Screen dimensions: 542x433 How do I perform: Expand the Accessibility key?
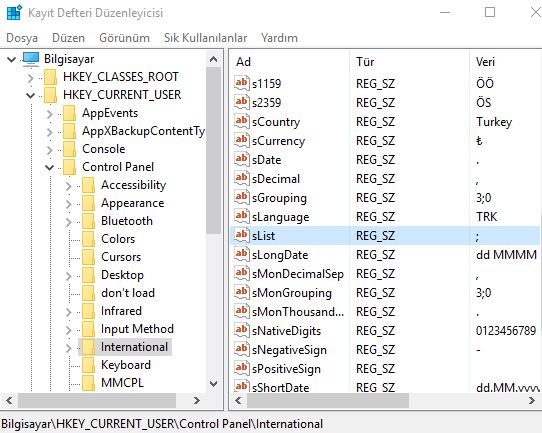tap(68, 186)
